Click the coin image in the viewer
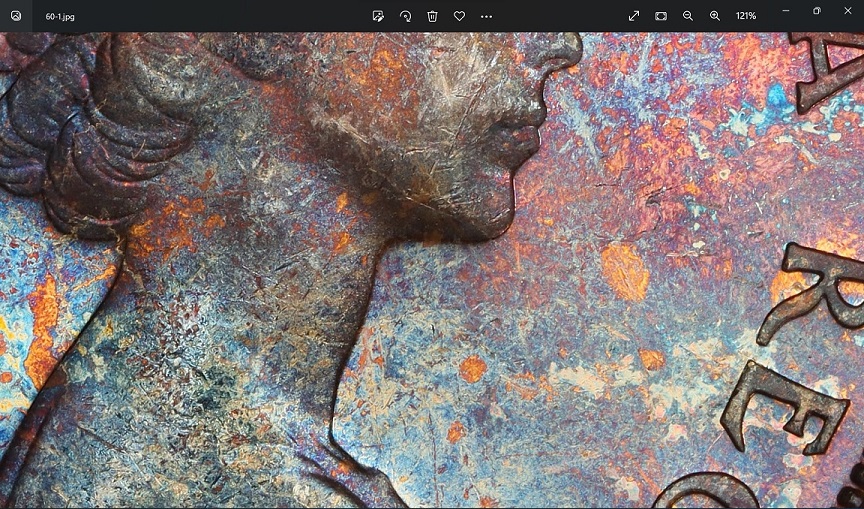The width and height of the screenshot is (864, 509). (x=432, y=270)
